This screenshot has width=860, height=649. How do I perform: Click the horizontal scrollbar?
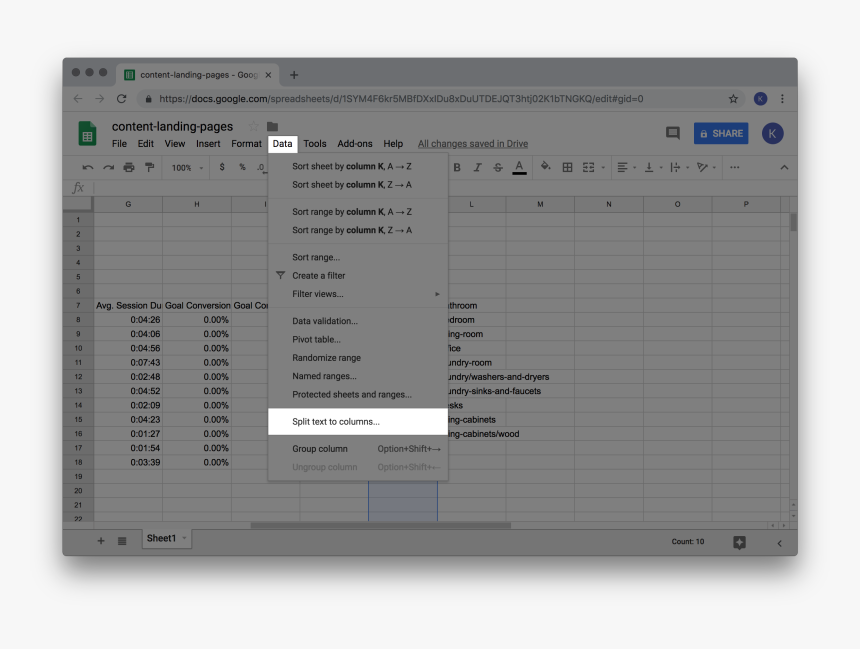click(381, 525)
